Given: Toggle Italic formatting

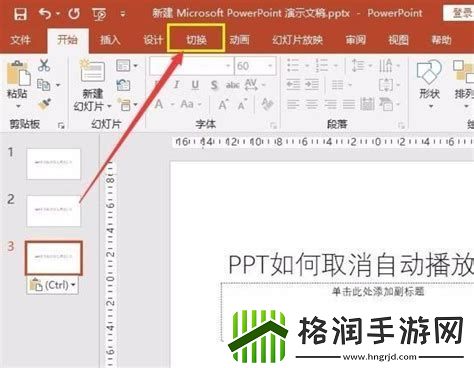Looking at the screenshot, I should pos(176,85).
